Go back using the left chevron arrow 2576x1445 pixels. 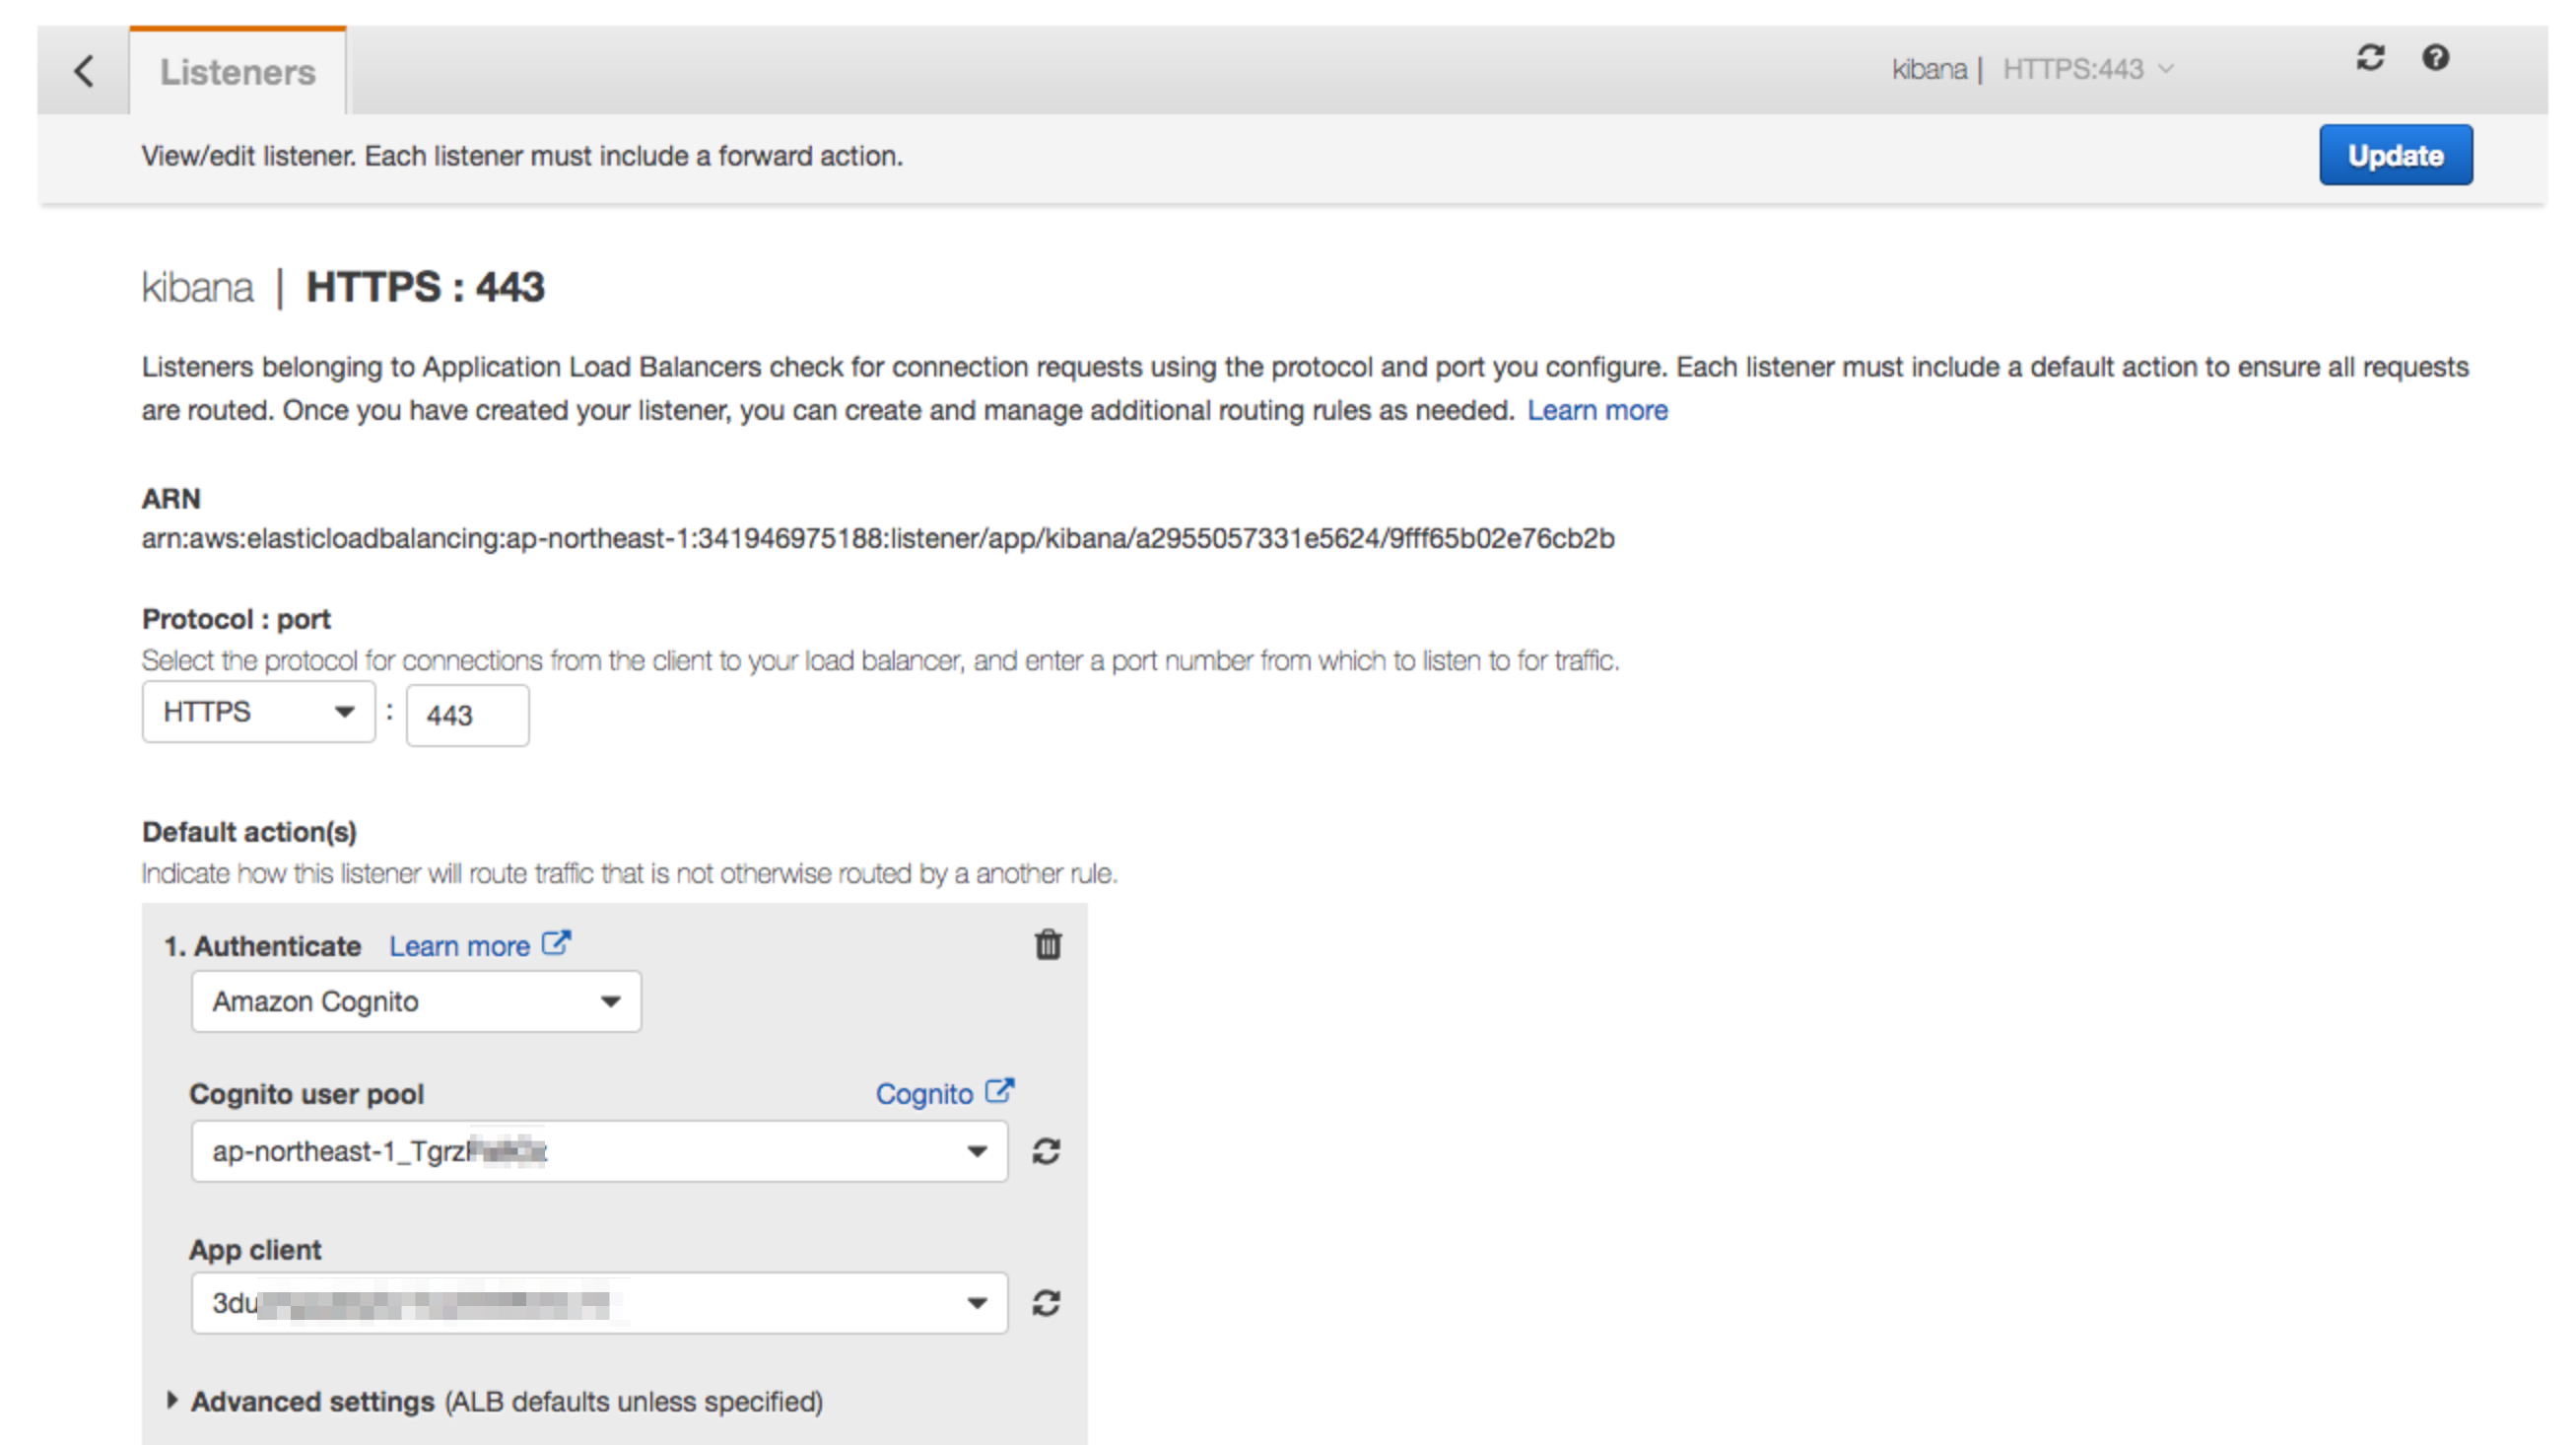tap(84, 71)
